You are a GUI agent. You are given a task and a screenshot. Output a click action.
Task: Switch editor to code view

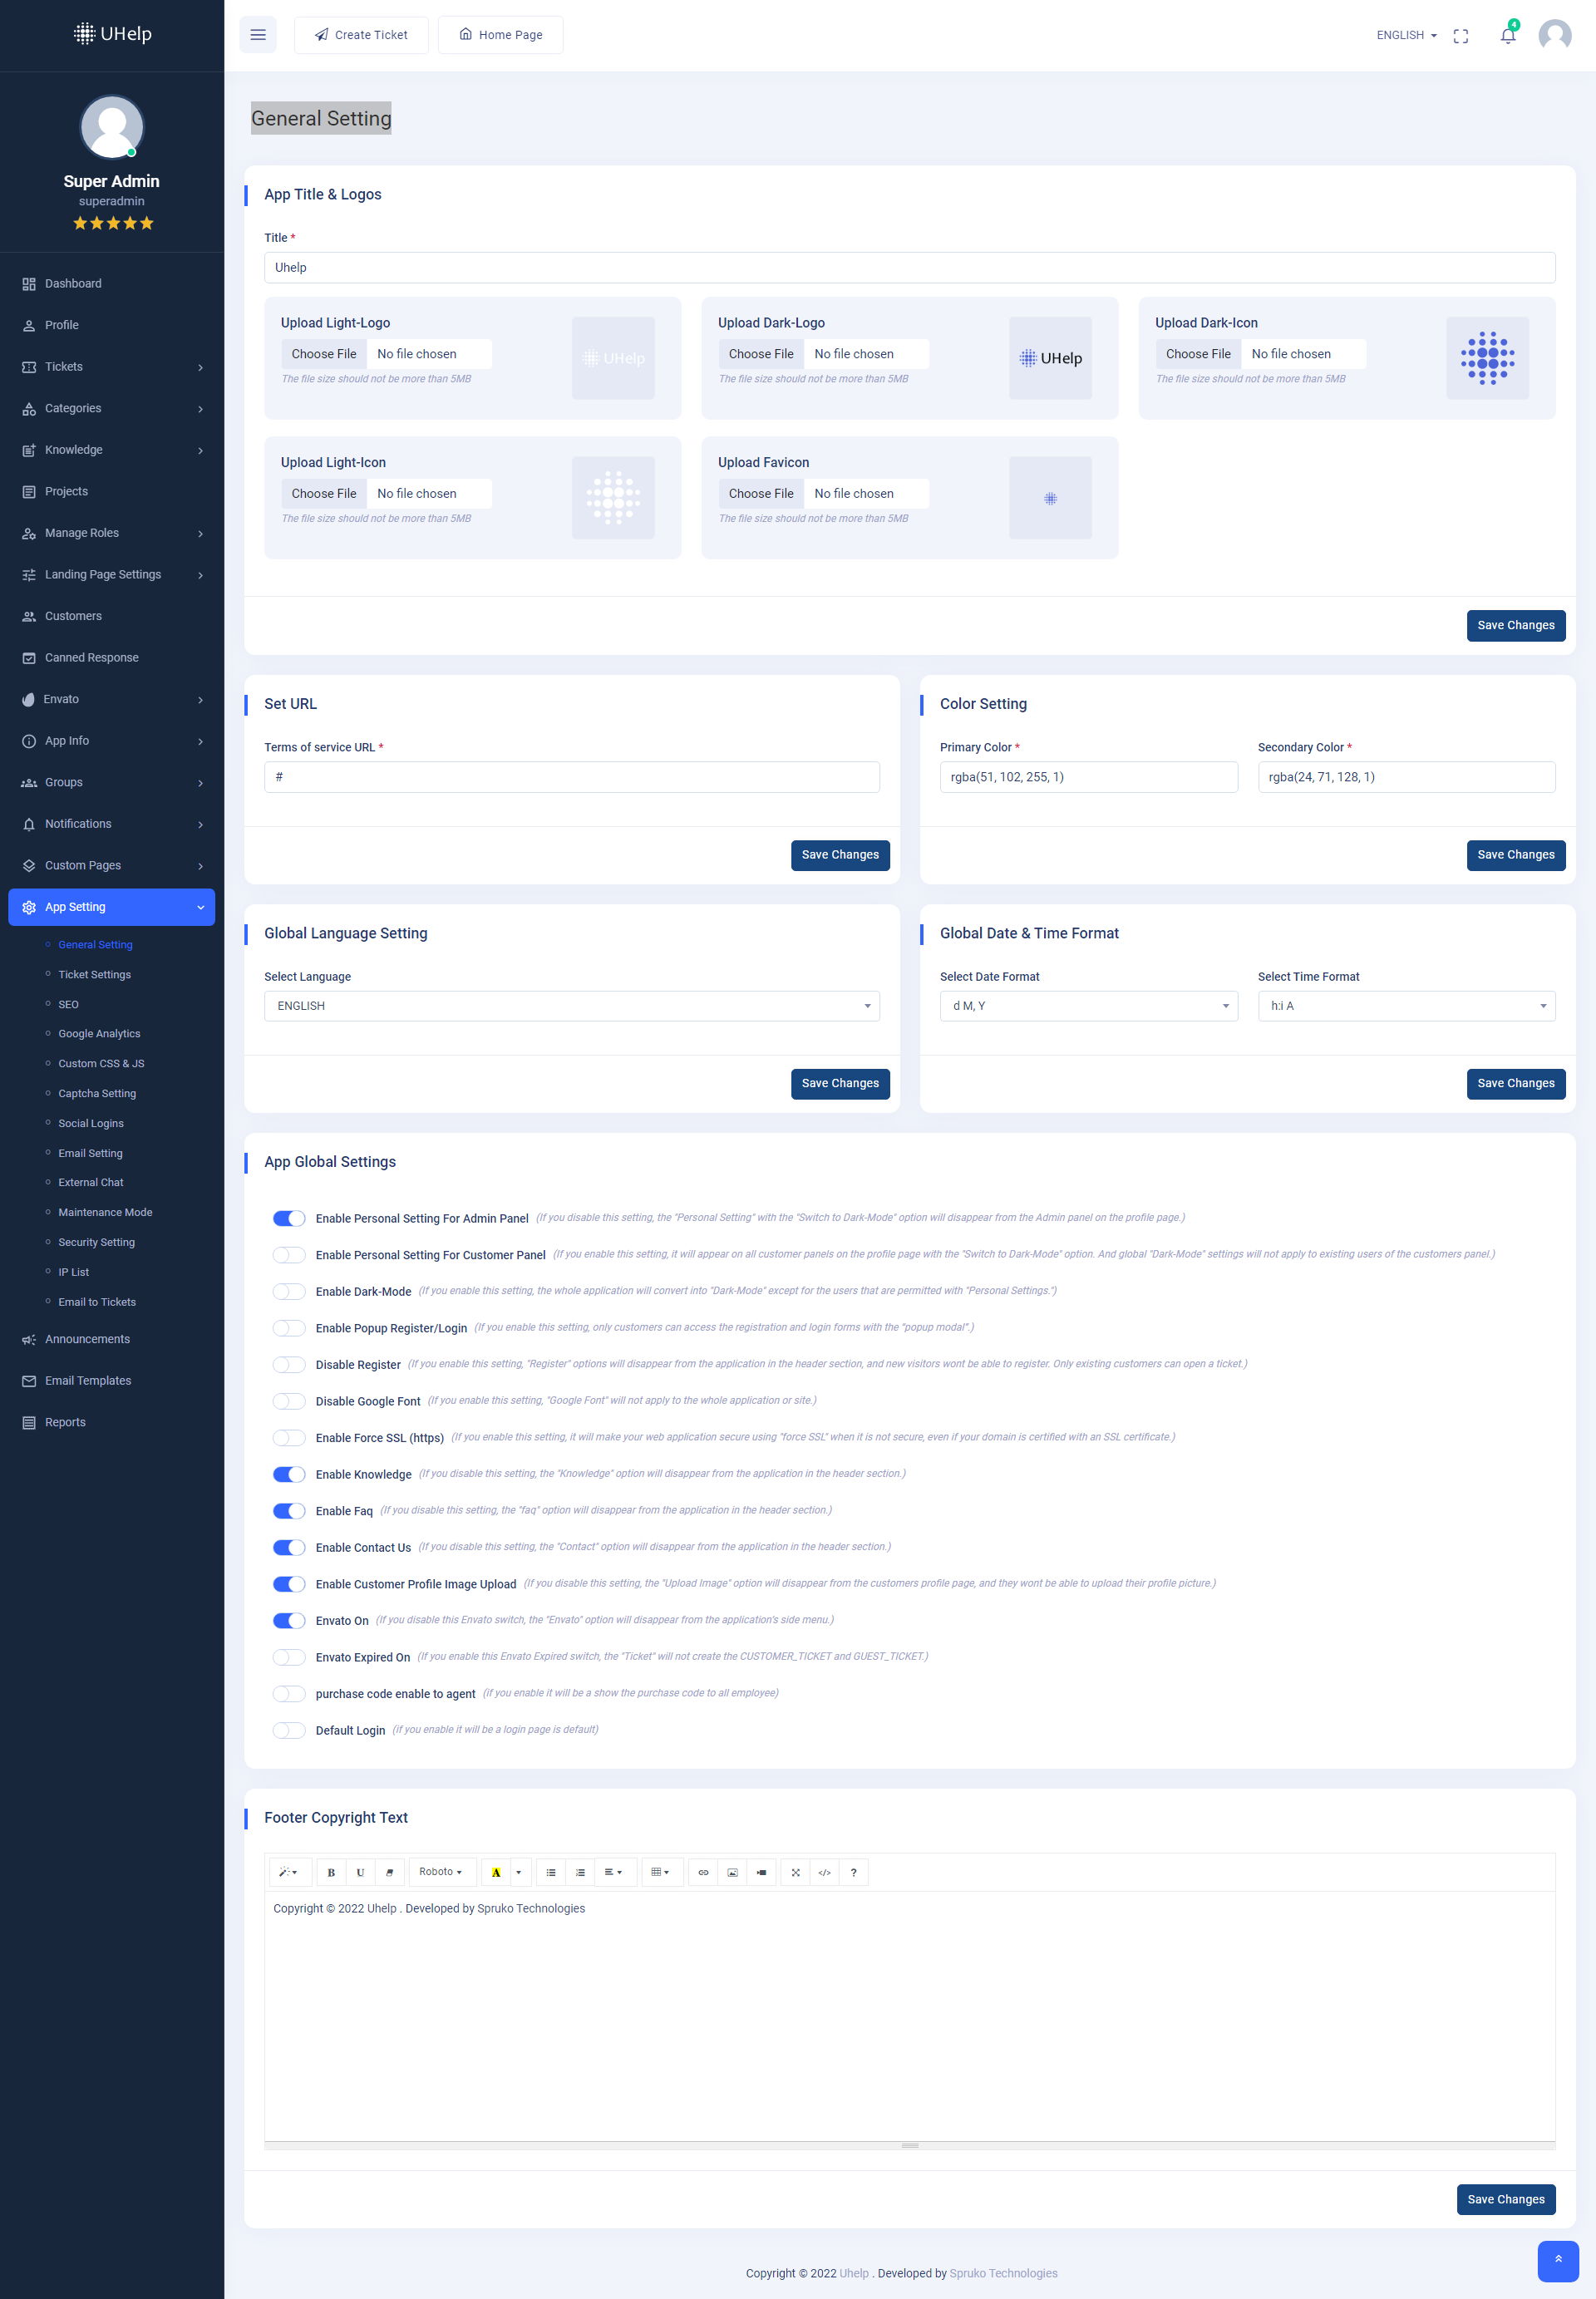click(824, 1872)
